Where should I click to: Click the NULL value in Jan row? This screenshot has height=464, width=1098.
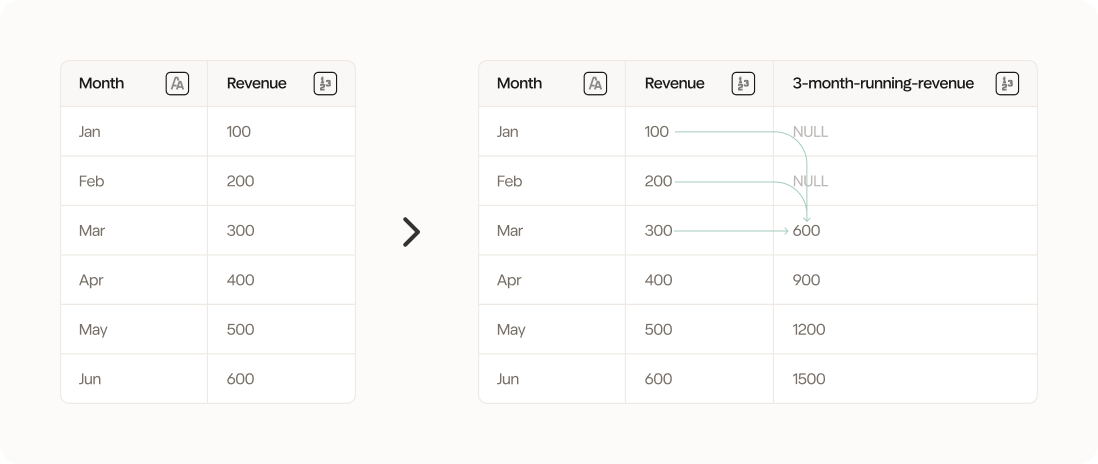pos(810,132)
